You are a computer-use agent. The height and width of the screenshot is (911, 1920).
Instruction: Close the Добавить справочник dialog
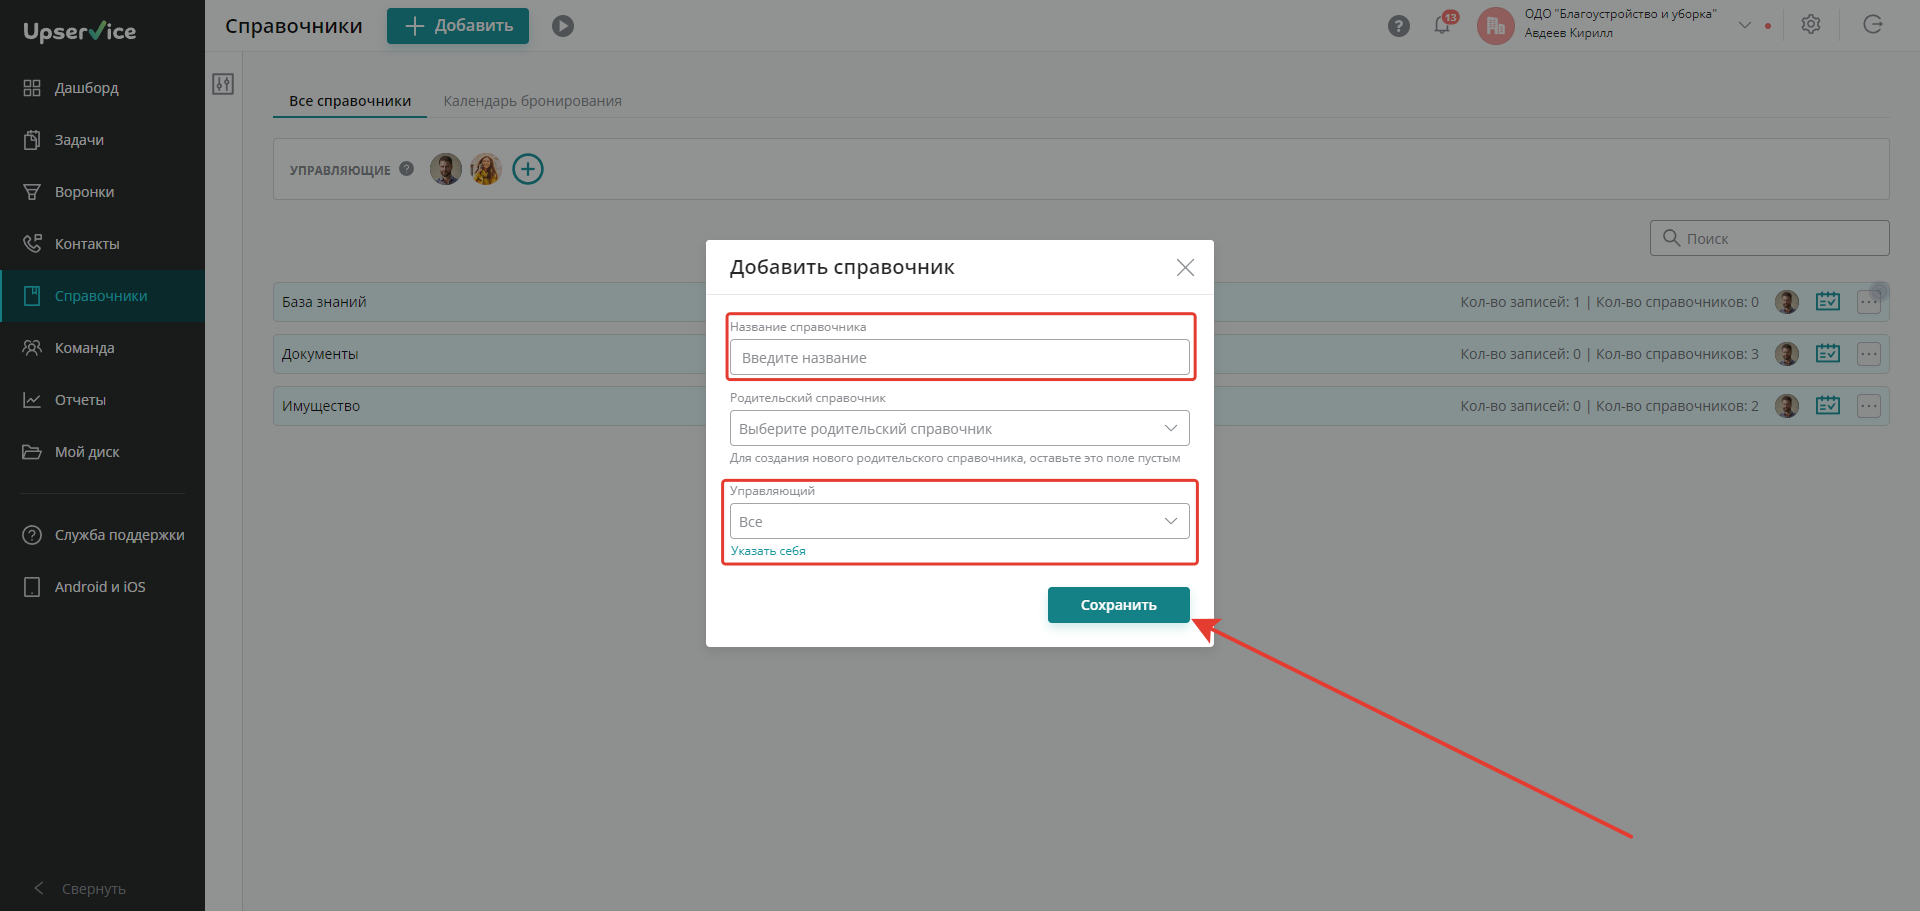pos(1185,267)
